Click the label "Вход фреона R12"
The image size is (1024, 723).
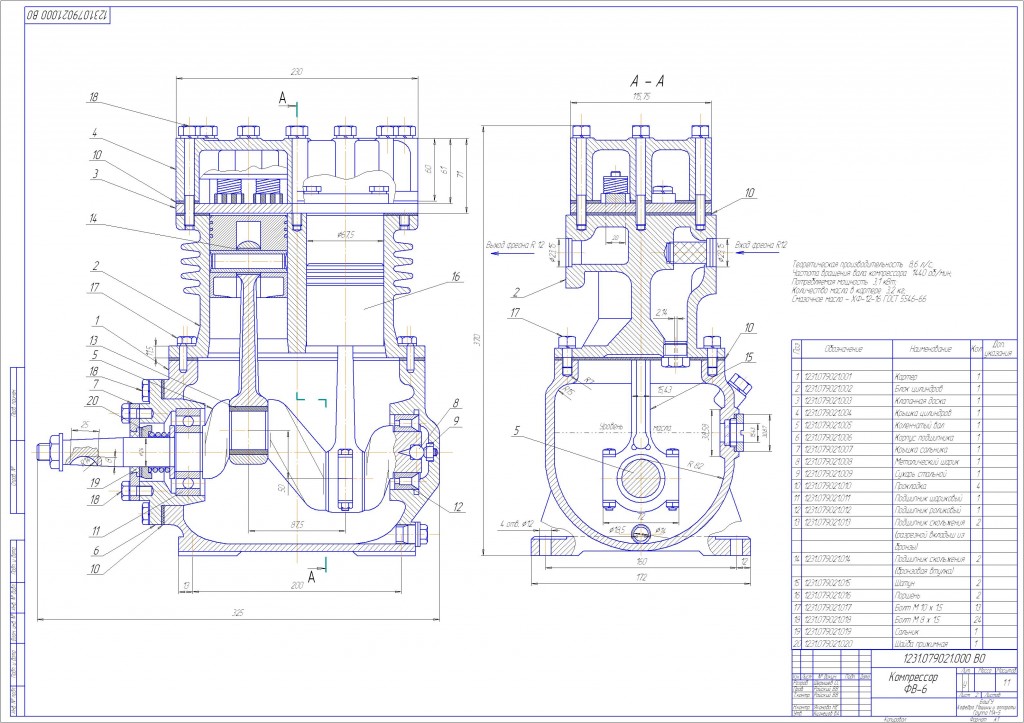pyautogui.click(x=761, y=245)
